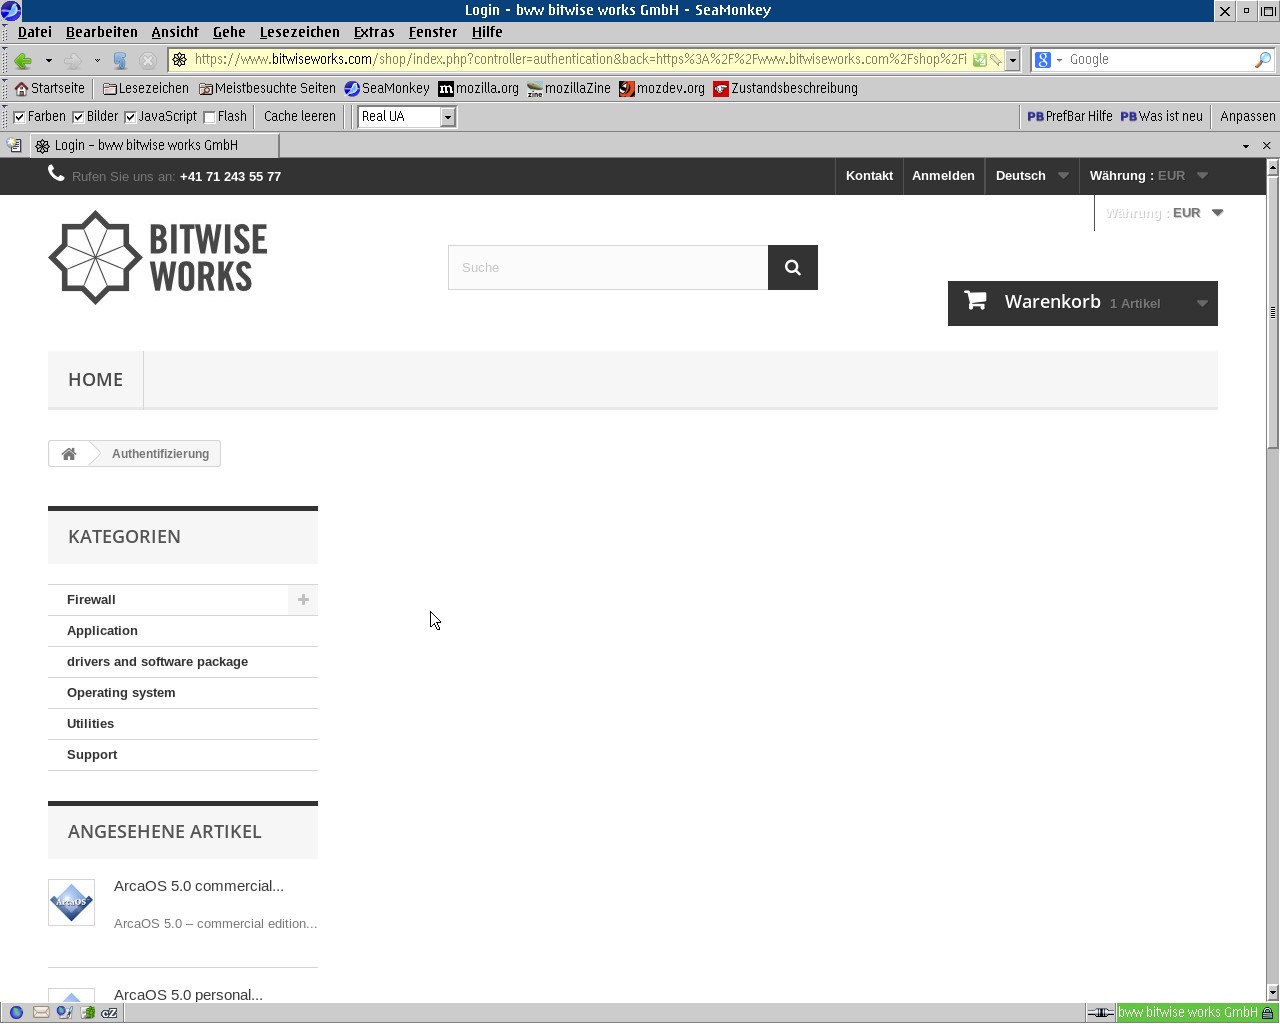This screenshot has height=1024, width=1280.
Task: Click the Kontakt link
Action: pyautogui.click(x=869, y=176)
